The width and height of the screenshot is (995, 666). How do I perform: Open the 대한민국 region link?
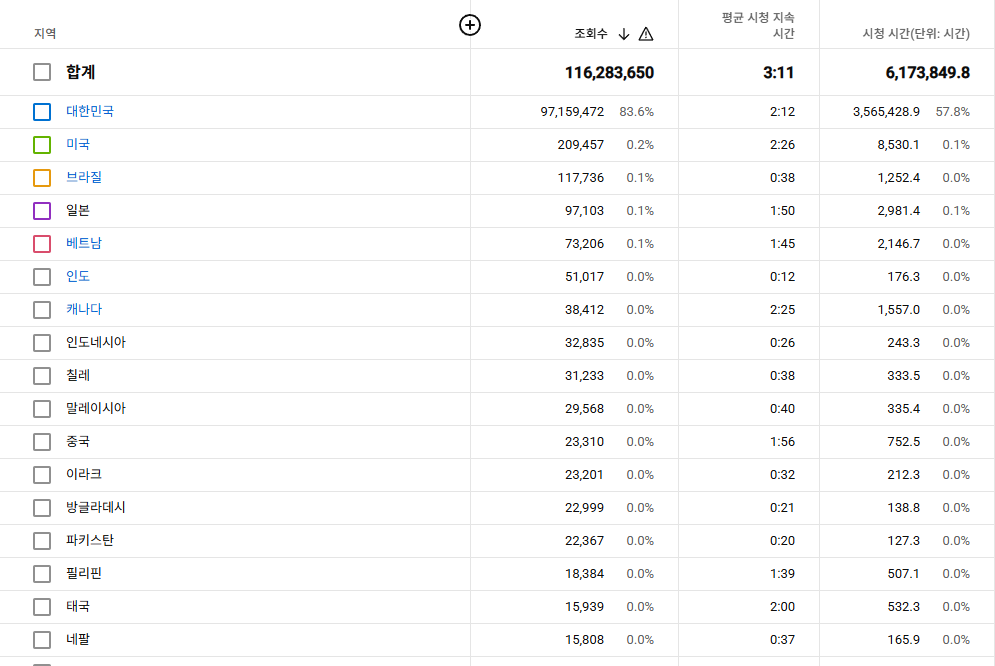[90, 111]
